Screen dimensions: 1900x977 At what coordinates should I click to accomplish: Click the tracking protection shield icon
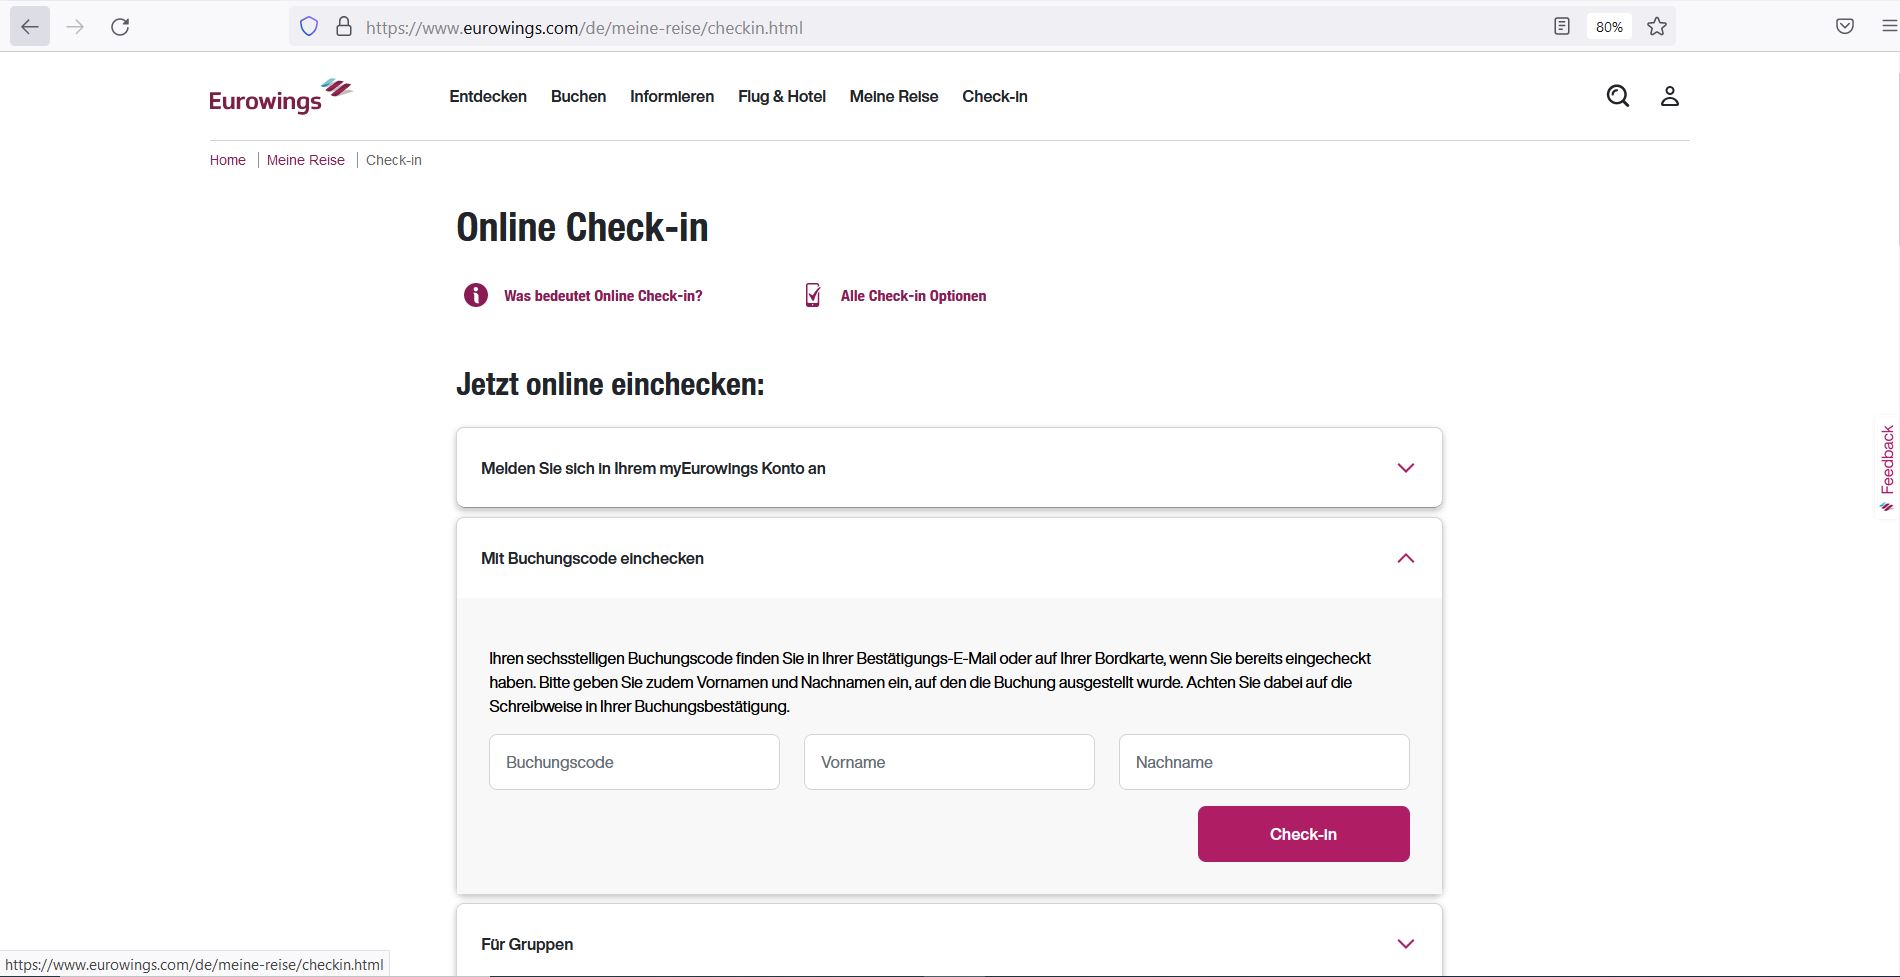[x=309, y=27]
